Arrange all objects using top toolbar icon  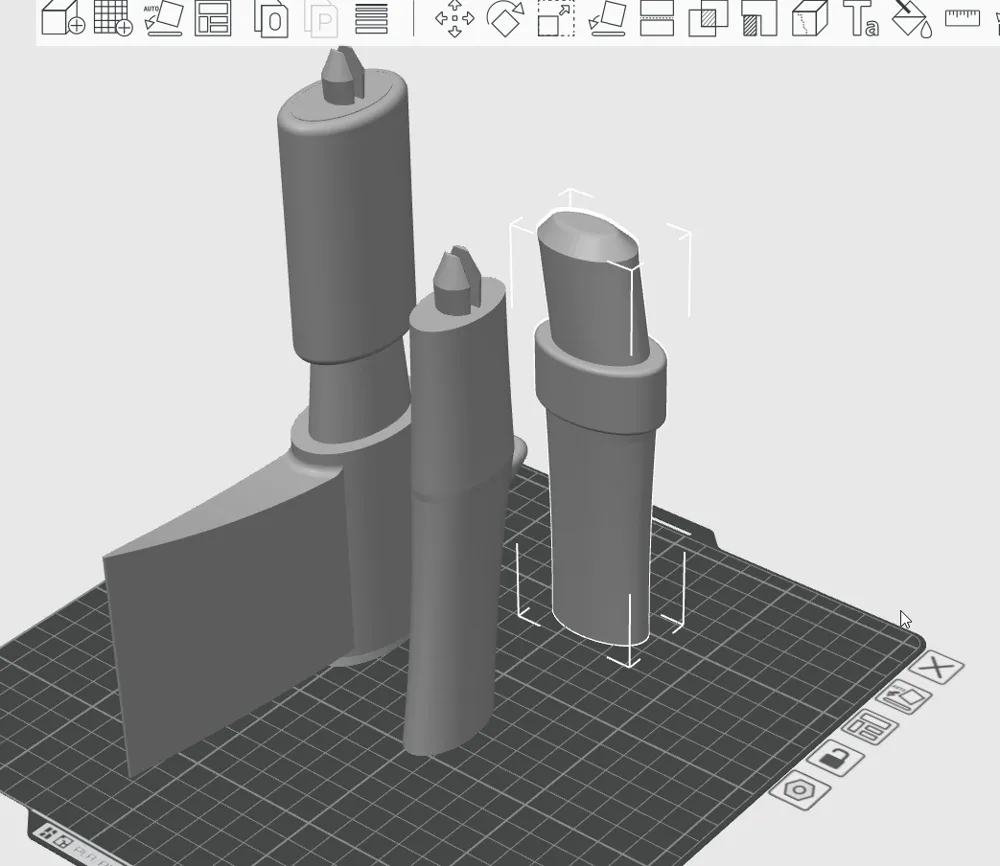213,18
